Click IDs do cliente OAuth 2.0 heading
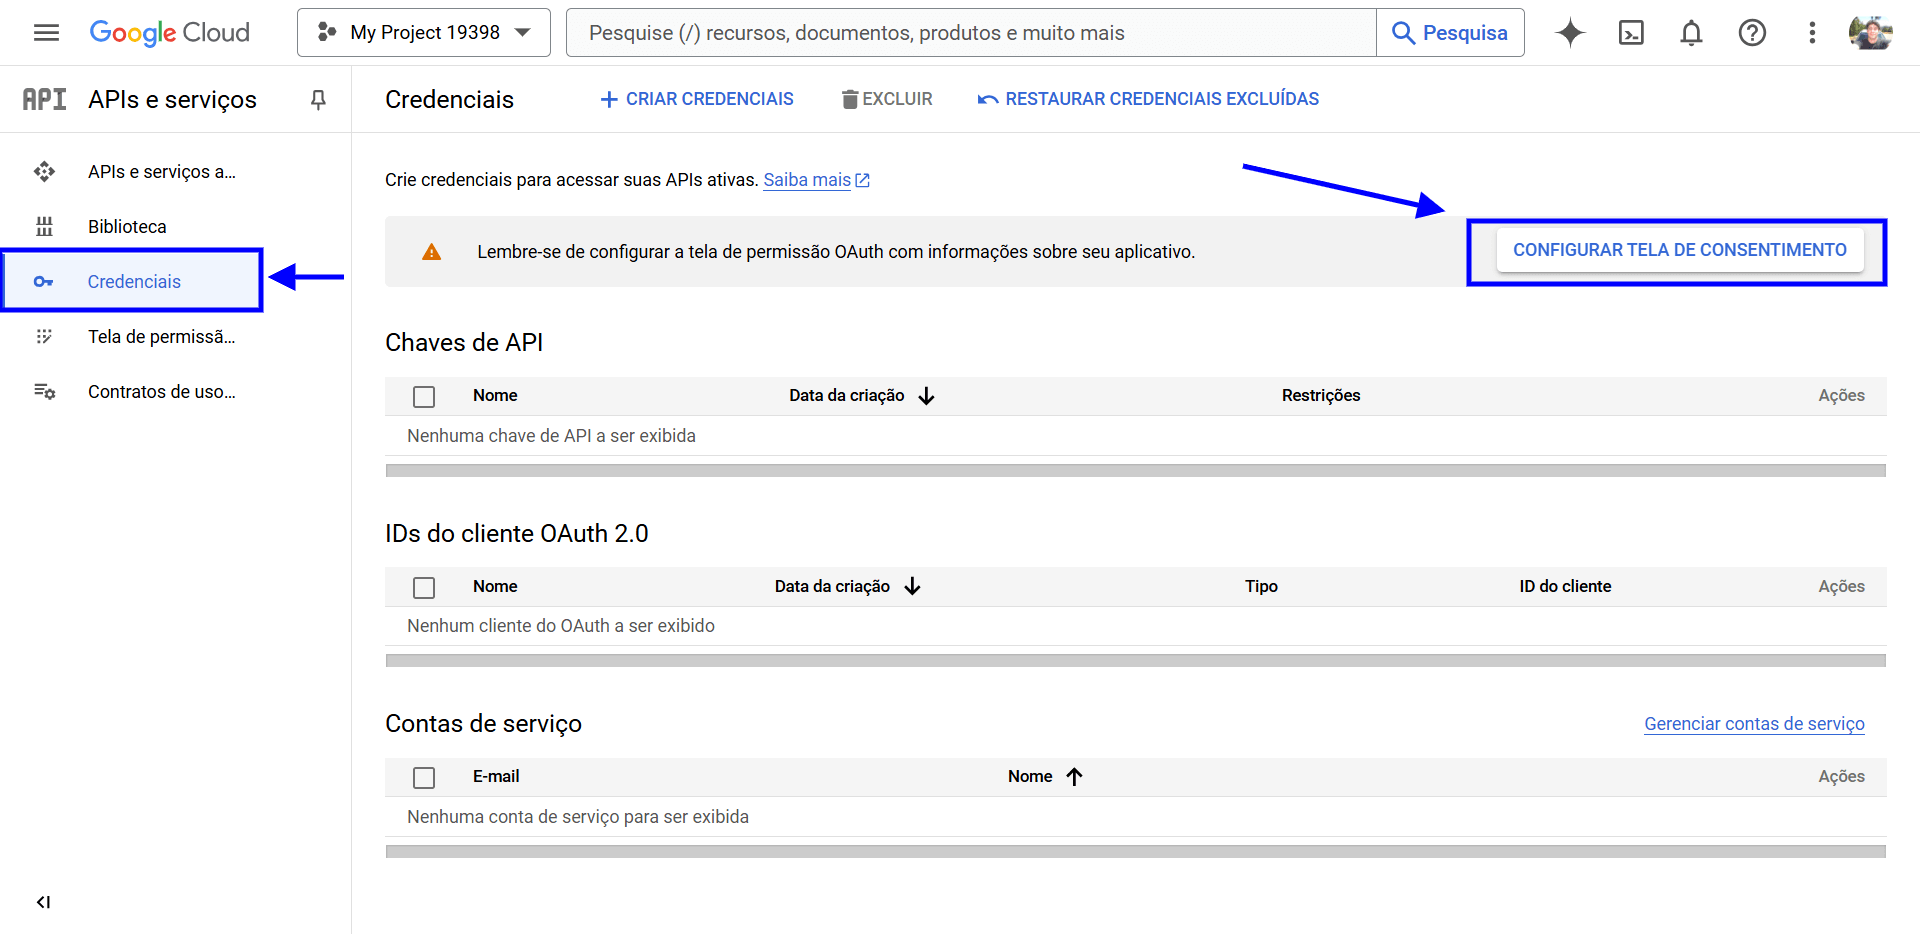 (x=517, y=534)
